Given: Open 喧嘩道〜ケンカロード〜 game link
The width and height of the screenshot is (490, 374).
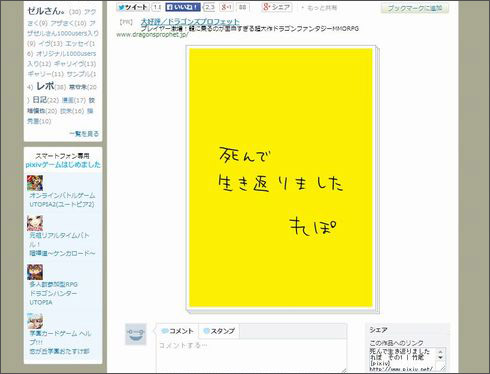Looking at the screenshot, I should tap(62, 253).
